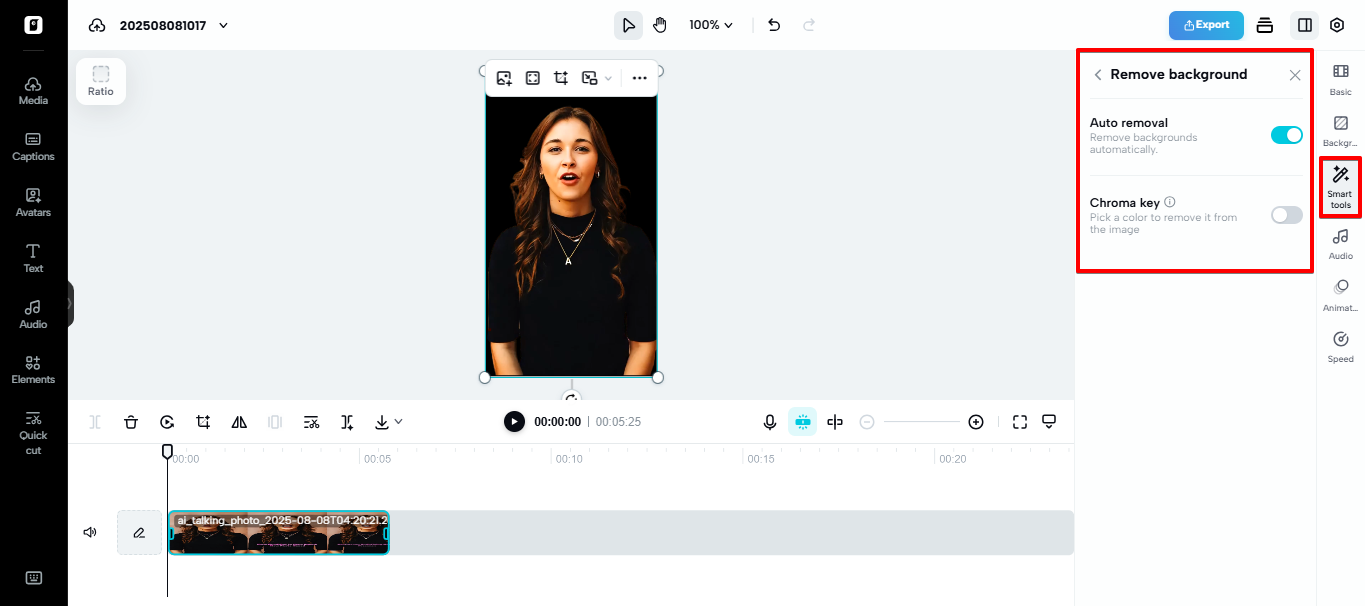Click the keyboard shortcuts icon at bottom left

[x=33, y=577]
